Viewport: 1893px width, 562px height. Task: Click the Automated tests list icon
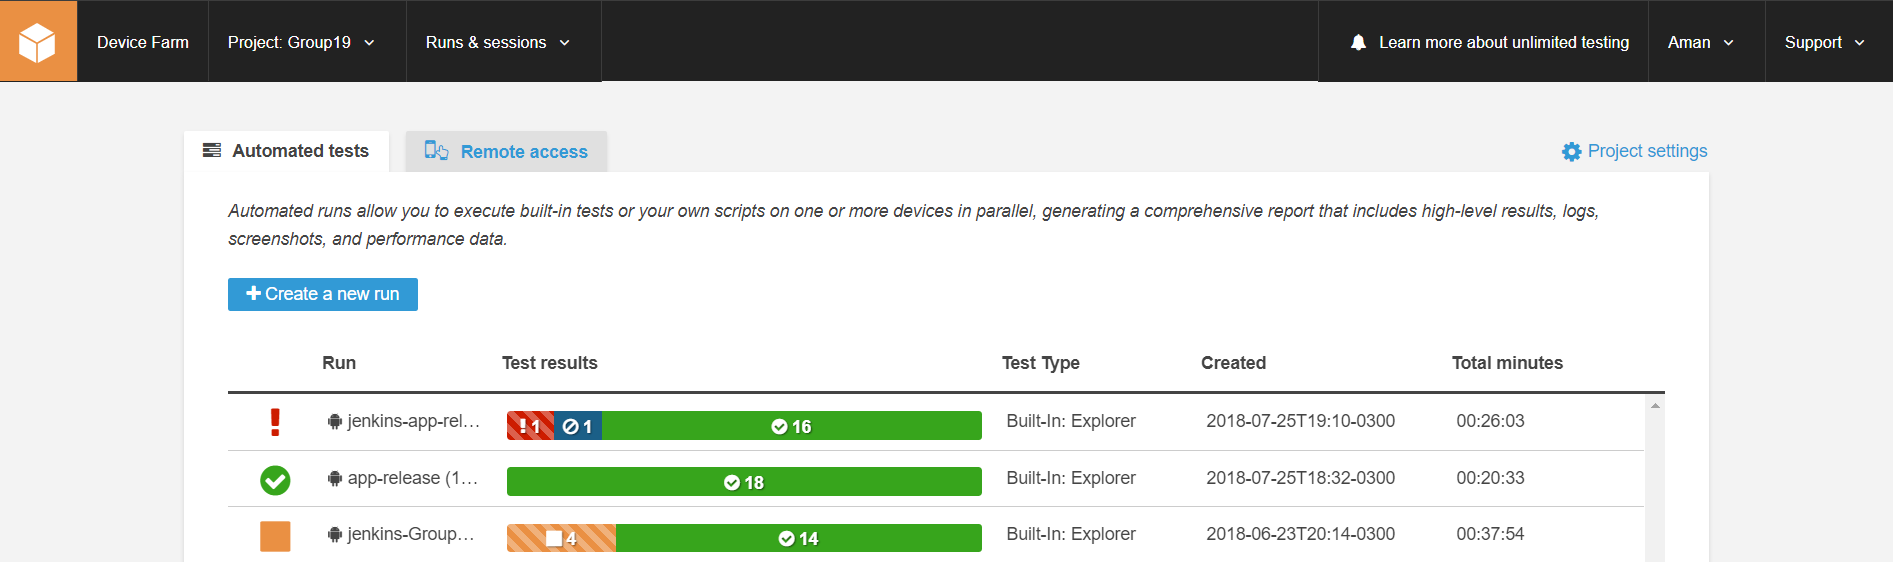[212, 150]
